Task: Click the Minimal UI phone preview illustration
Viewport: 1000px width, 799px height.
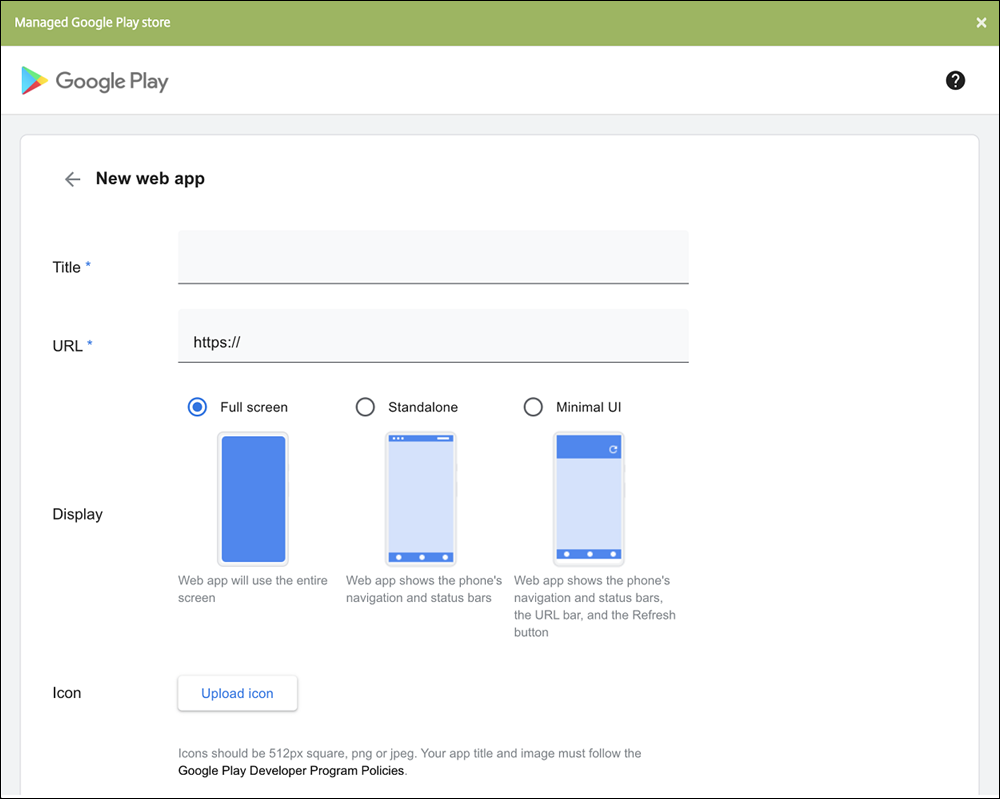Action: tap(589, 499)
